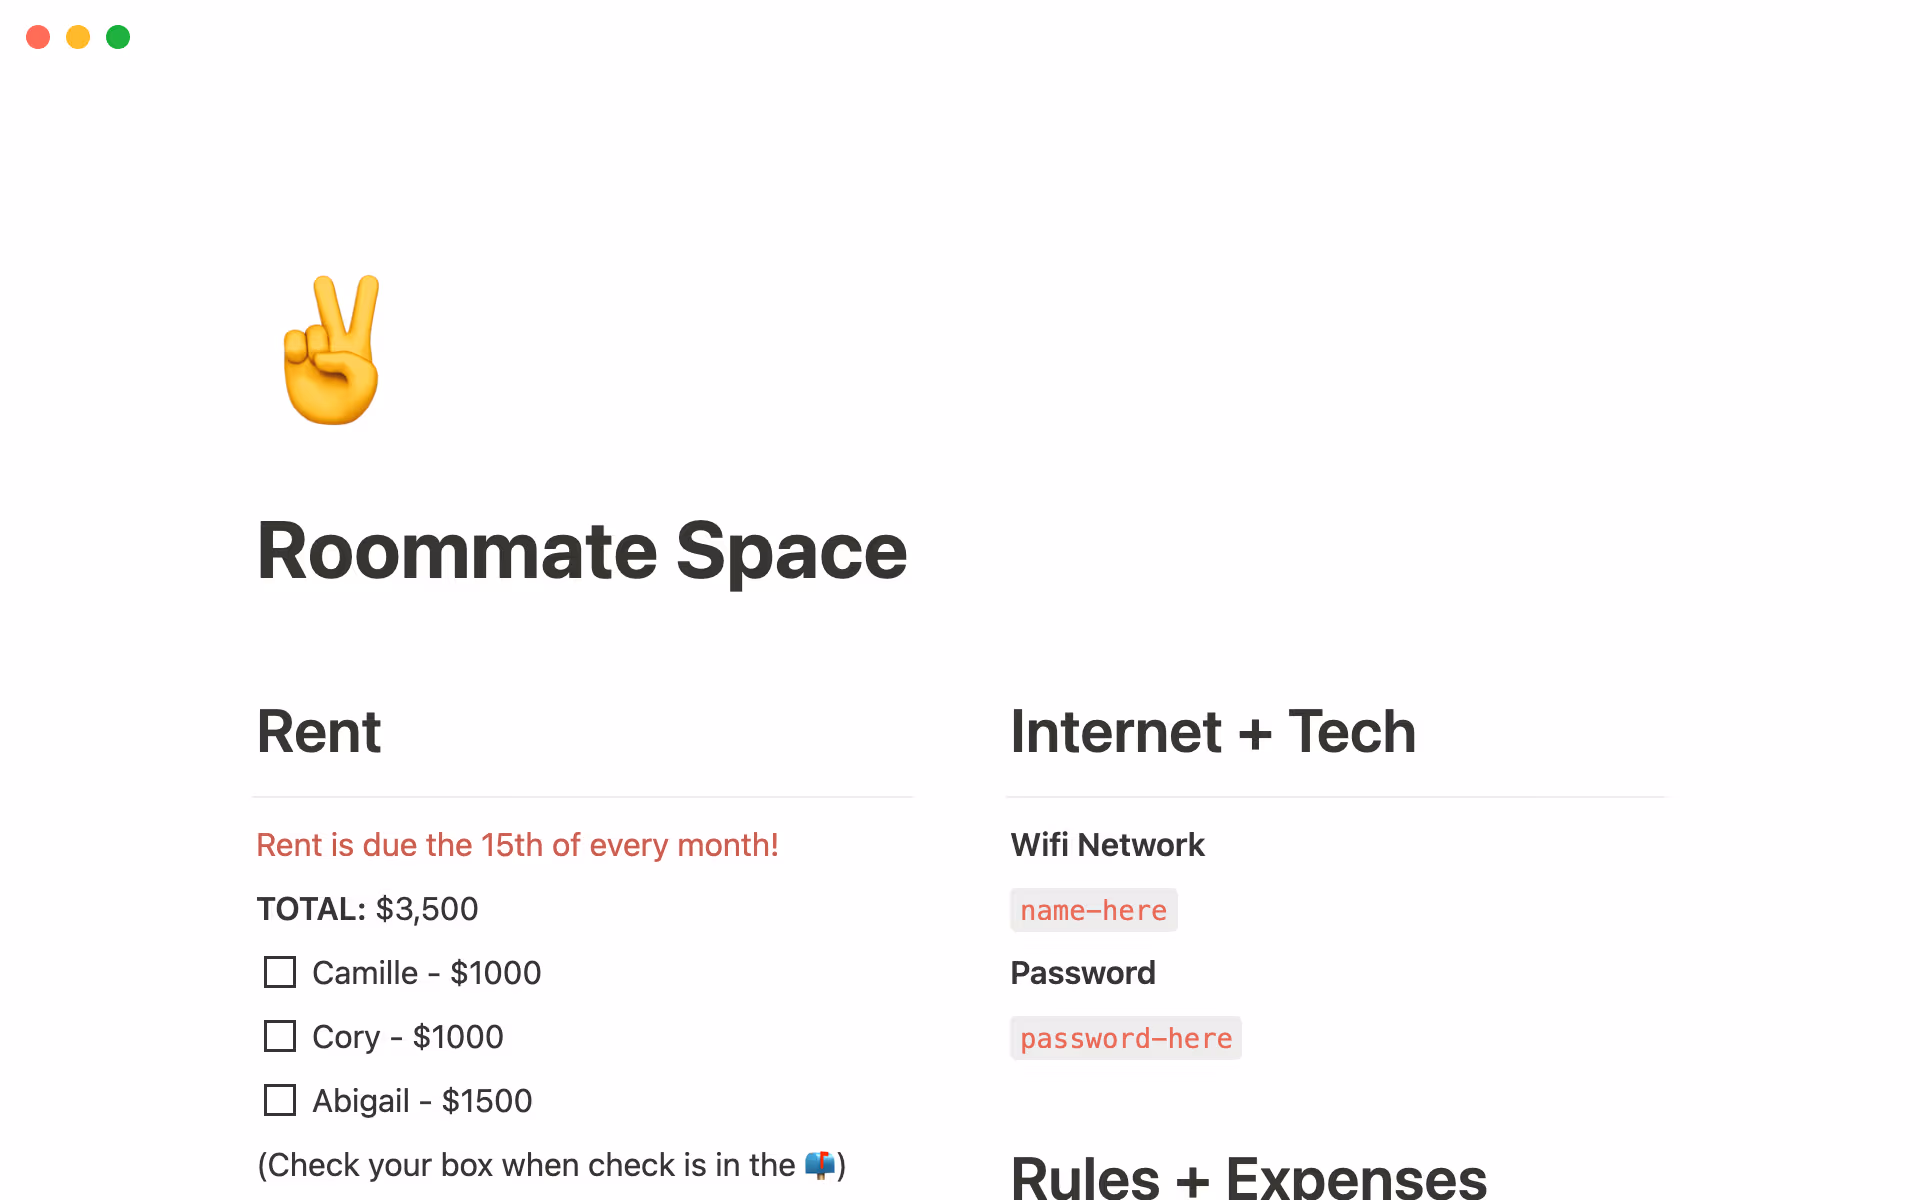Screen dimensions: 1920x1200
Task: Click the Internet + Tech heading
Action: pos(1213,732)
